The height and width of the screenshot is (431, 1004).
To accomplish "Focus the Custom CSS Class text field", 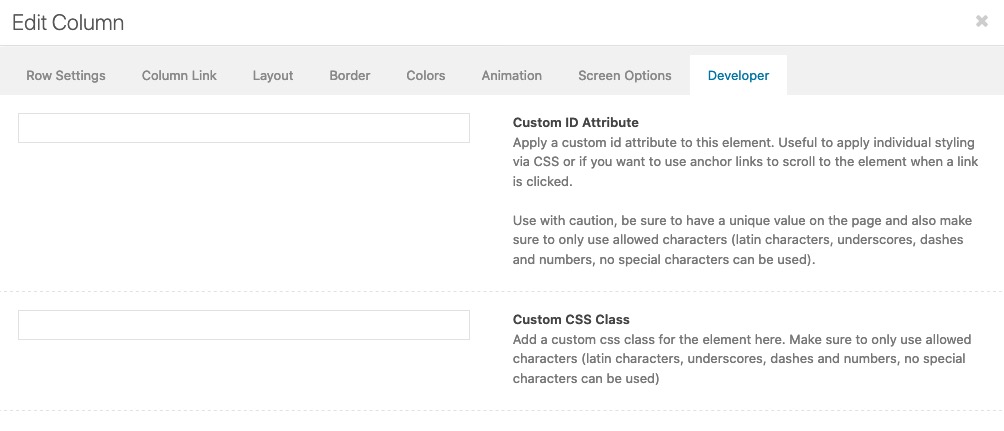I will pos(244,325).
